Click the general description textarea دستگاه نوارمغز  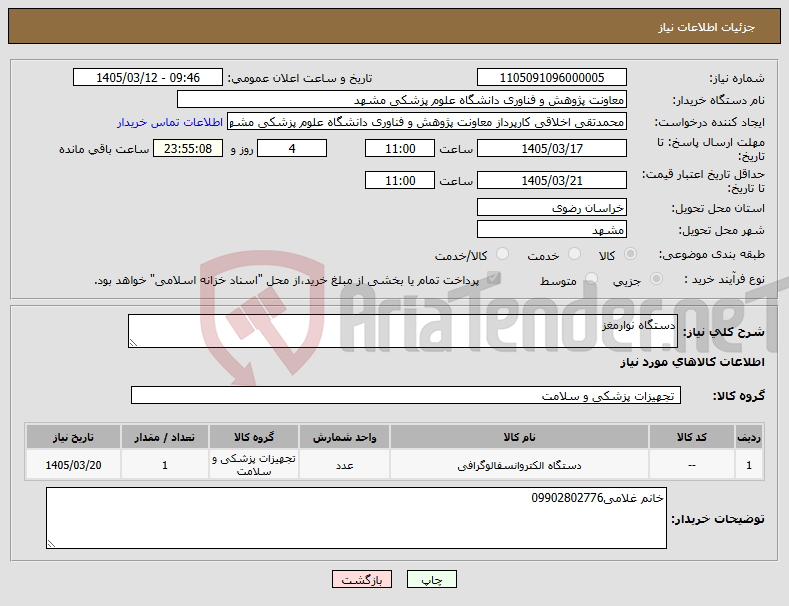[403, 331]
